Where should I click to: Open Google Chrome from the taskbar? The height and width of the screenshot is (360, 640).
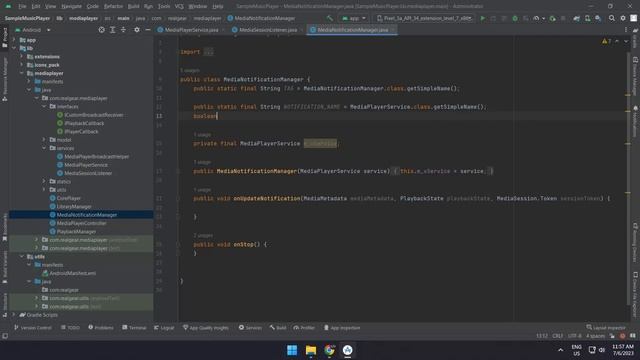(329, 350)
